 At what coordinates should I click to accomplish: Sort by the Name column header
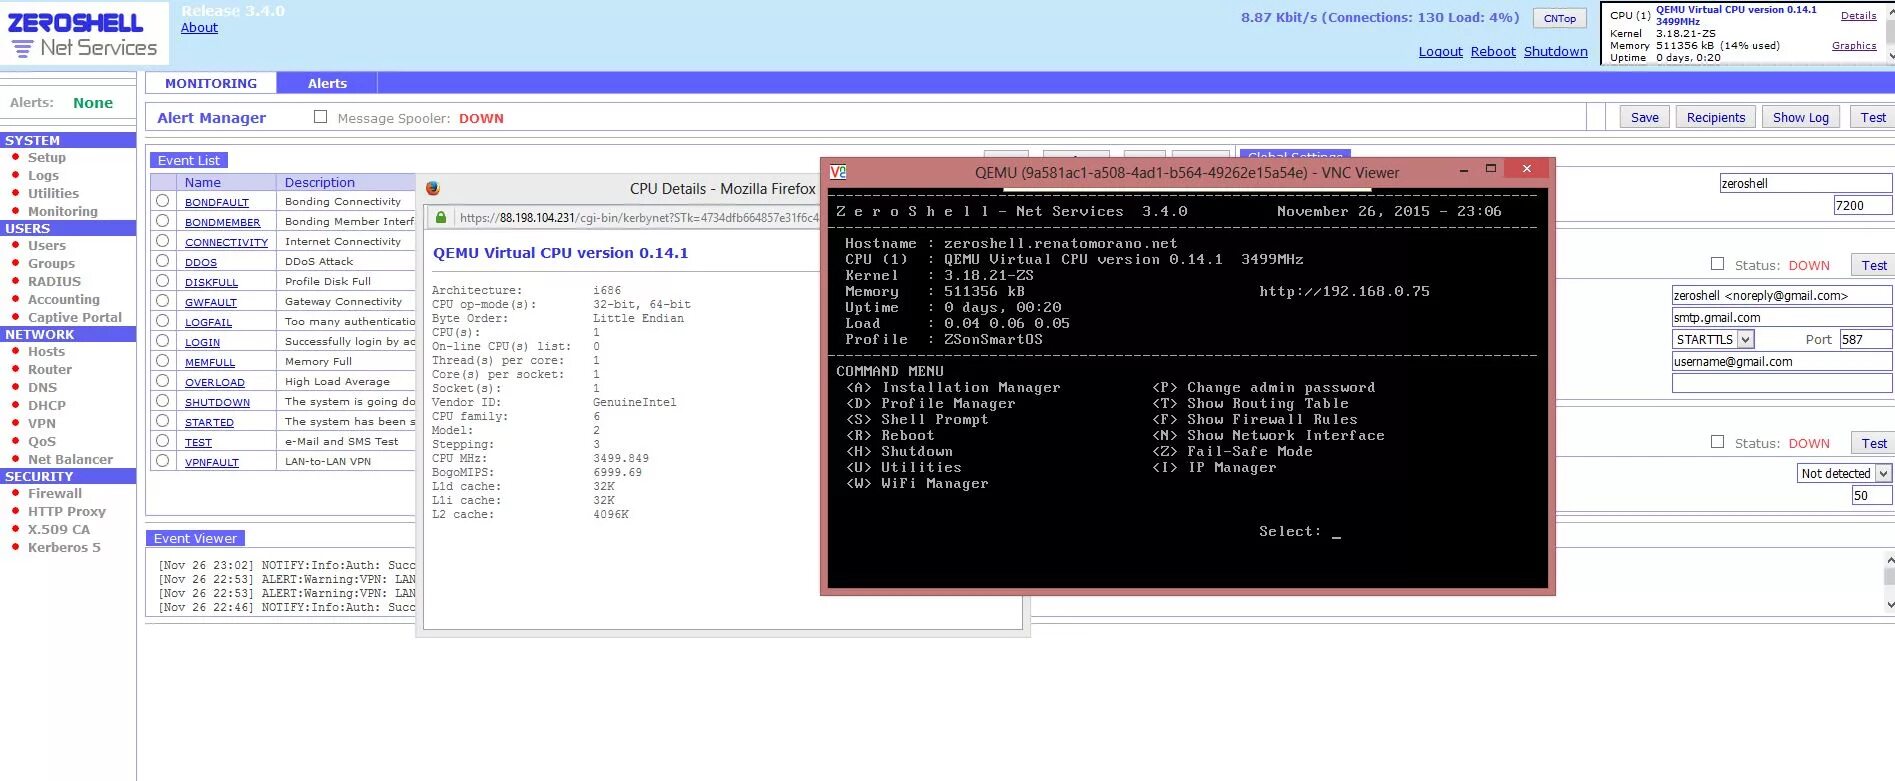click(203, 182)
